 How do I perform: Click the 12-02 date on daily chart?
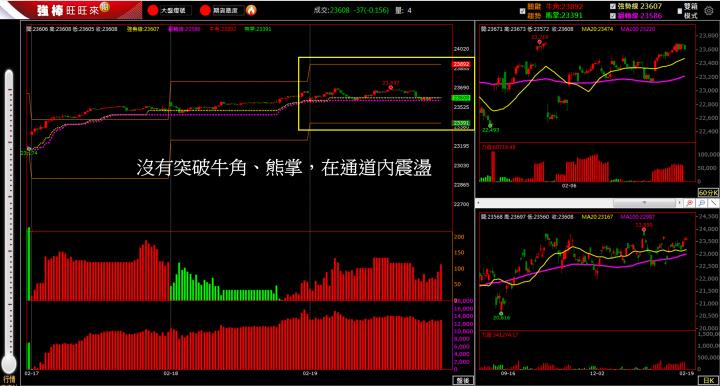(597, 374)
